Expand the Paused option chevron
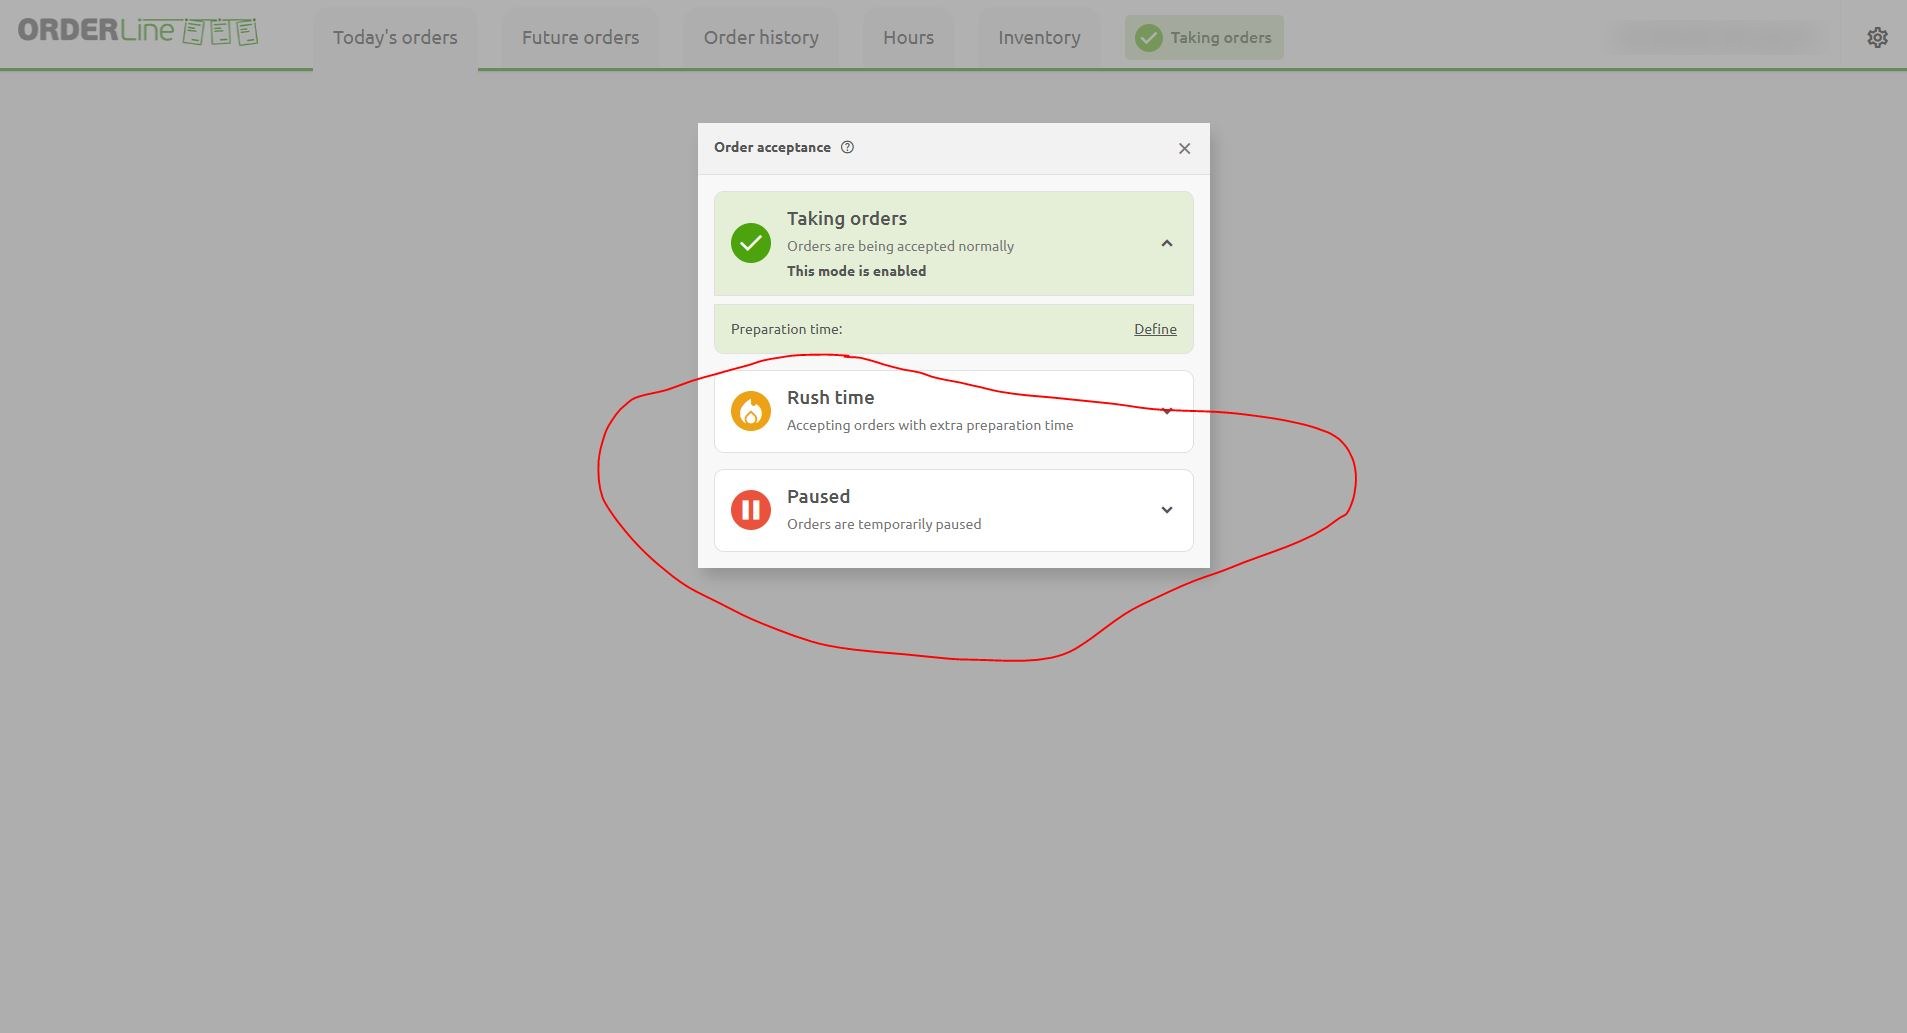 click(1166, 510)
